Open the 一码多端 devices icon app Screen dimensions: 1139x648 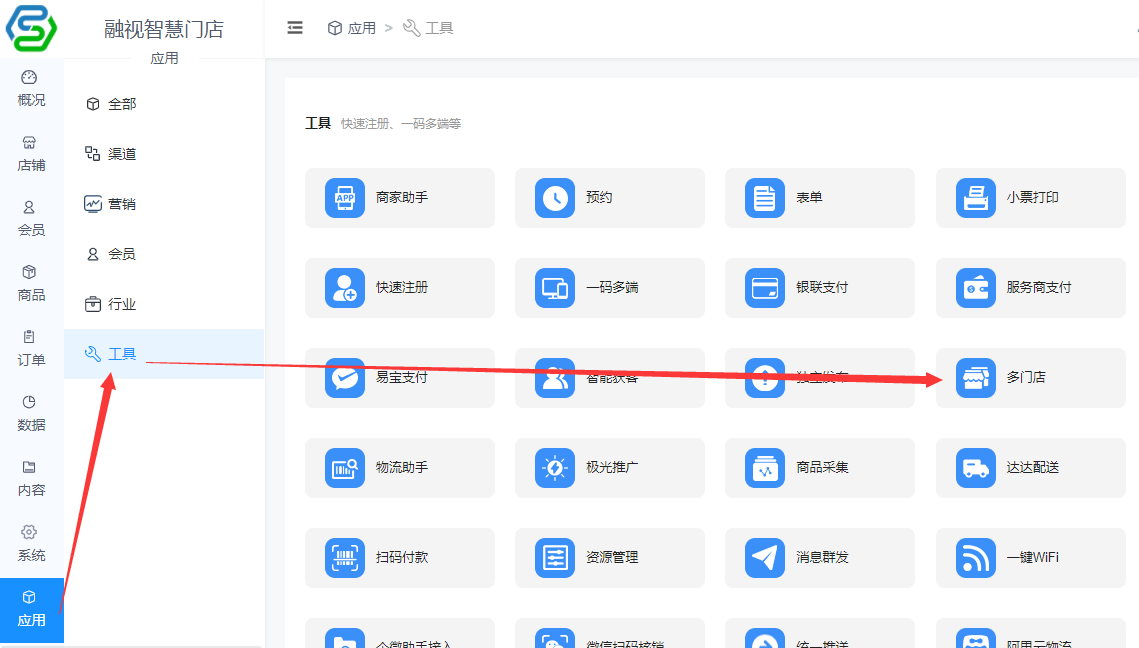click(609, 288)
